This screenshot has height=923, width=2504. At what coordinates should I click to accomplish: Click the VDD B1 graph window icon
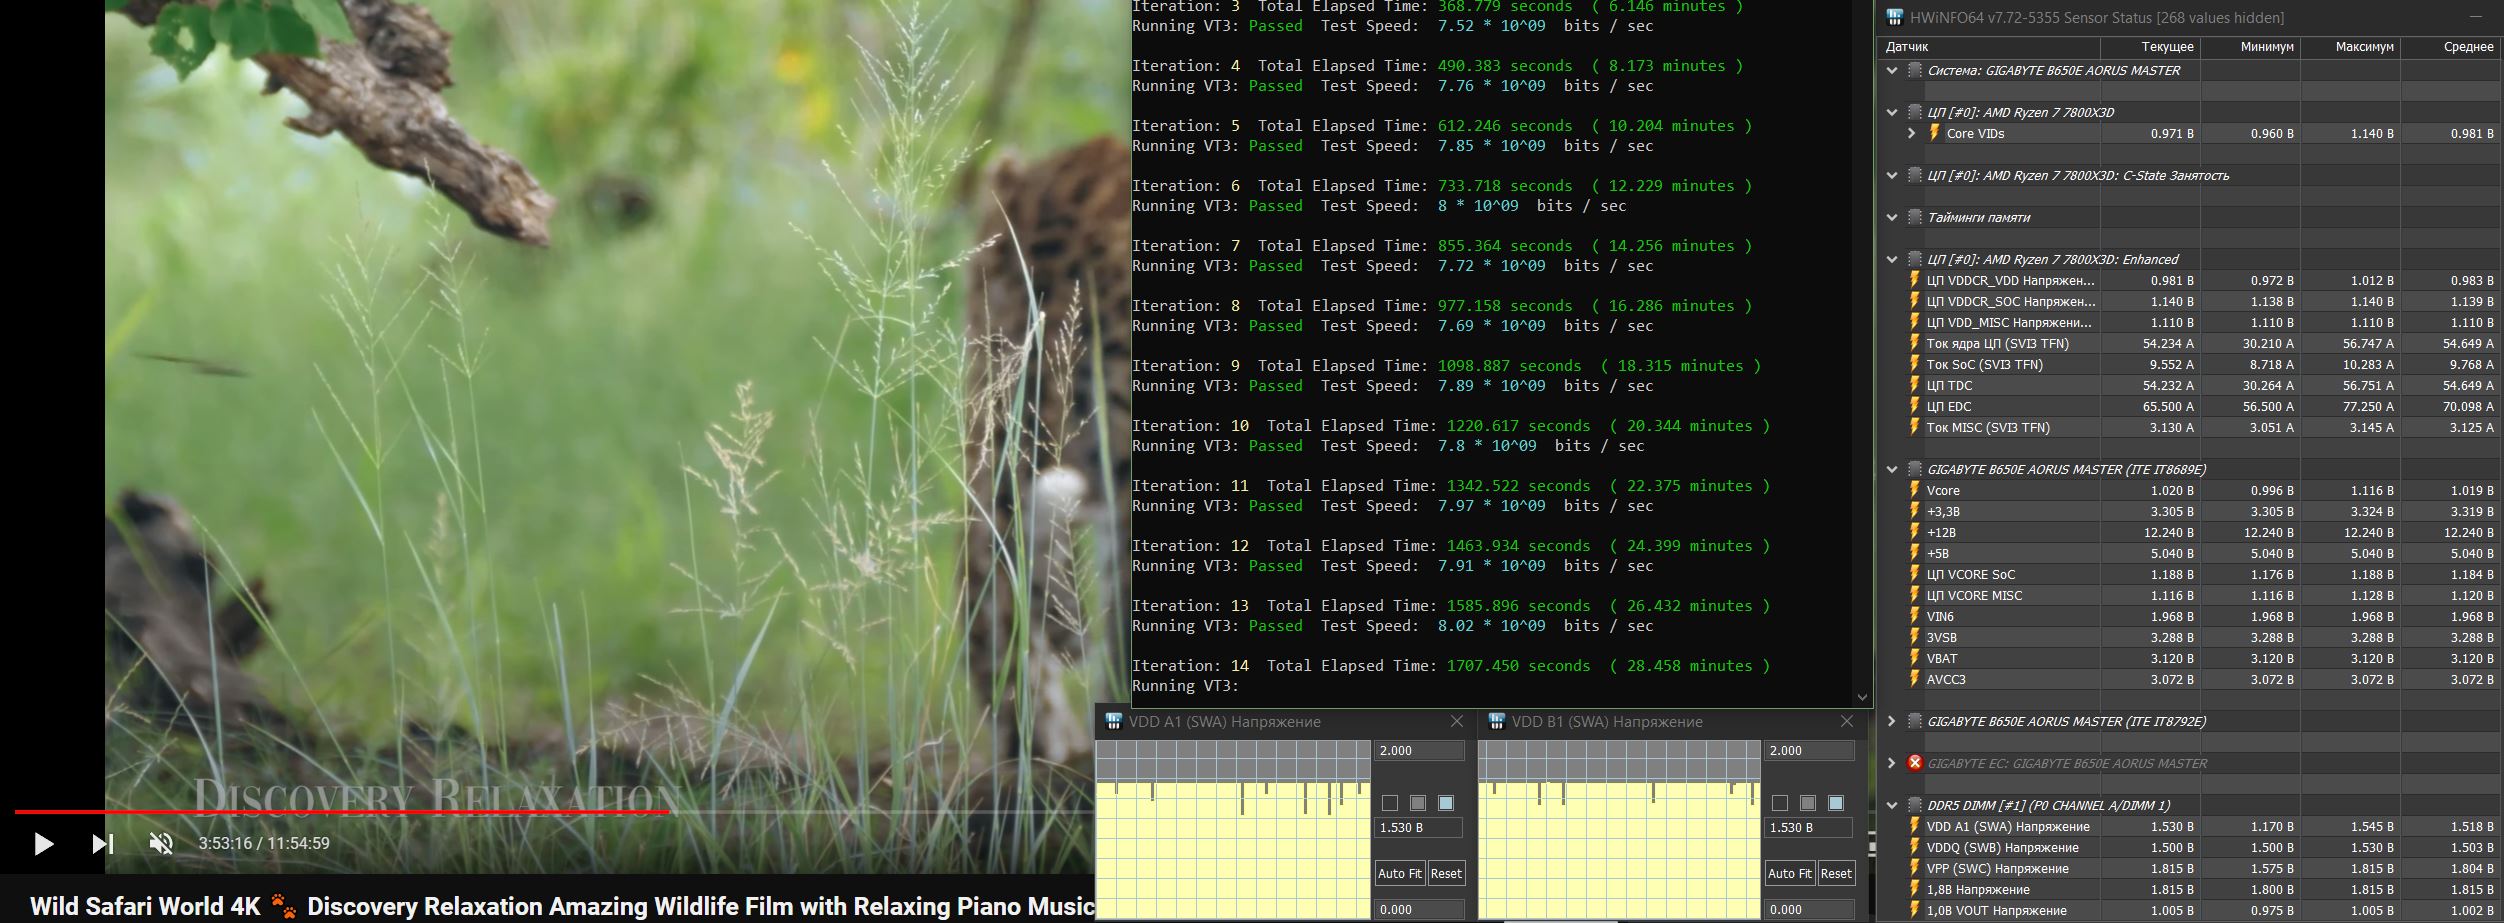1497,721
